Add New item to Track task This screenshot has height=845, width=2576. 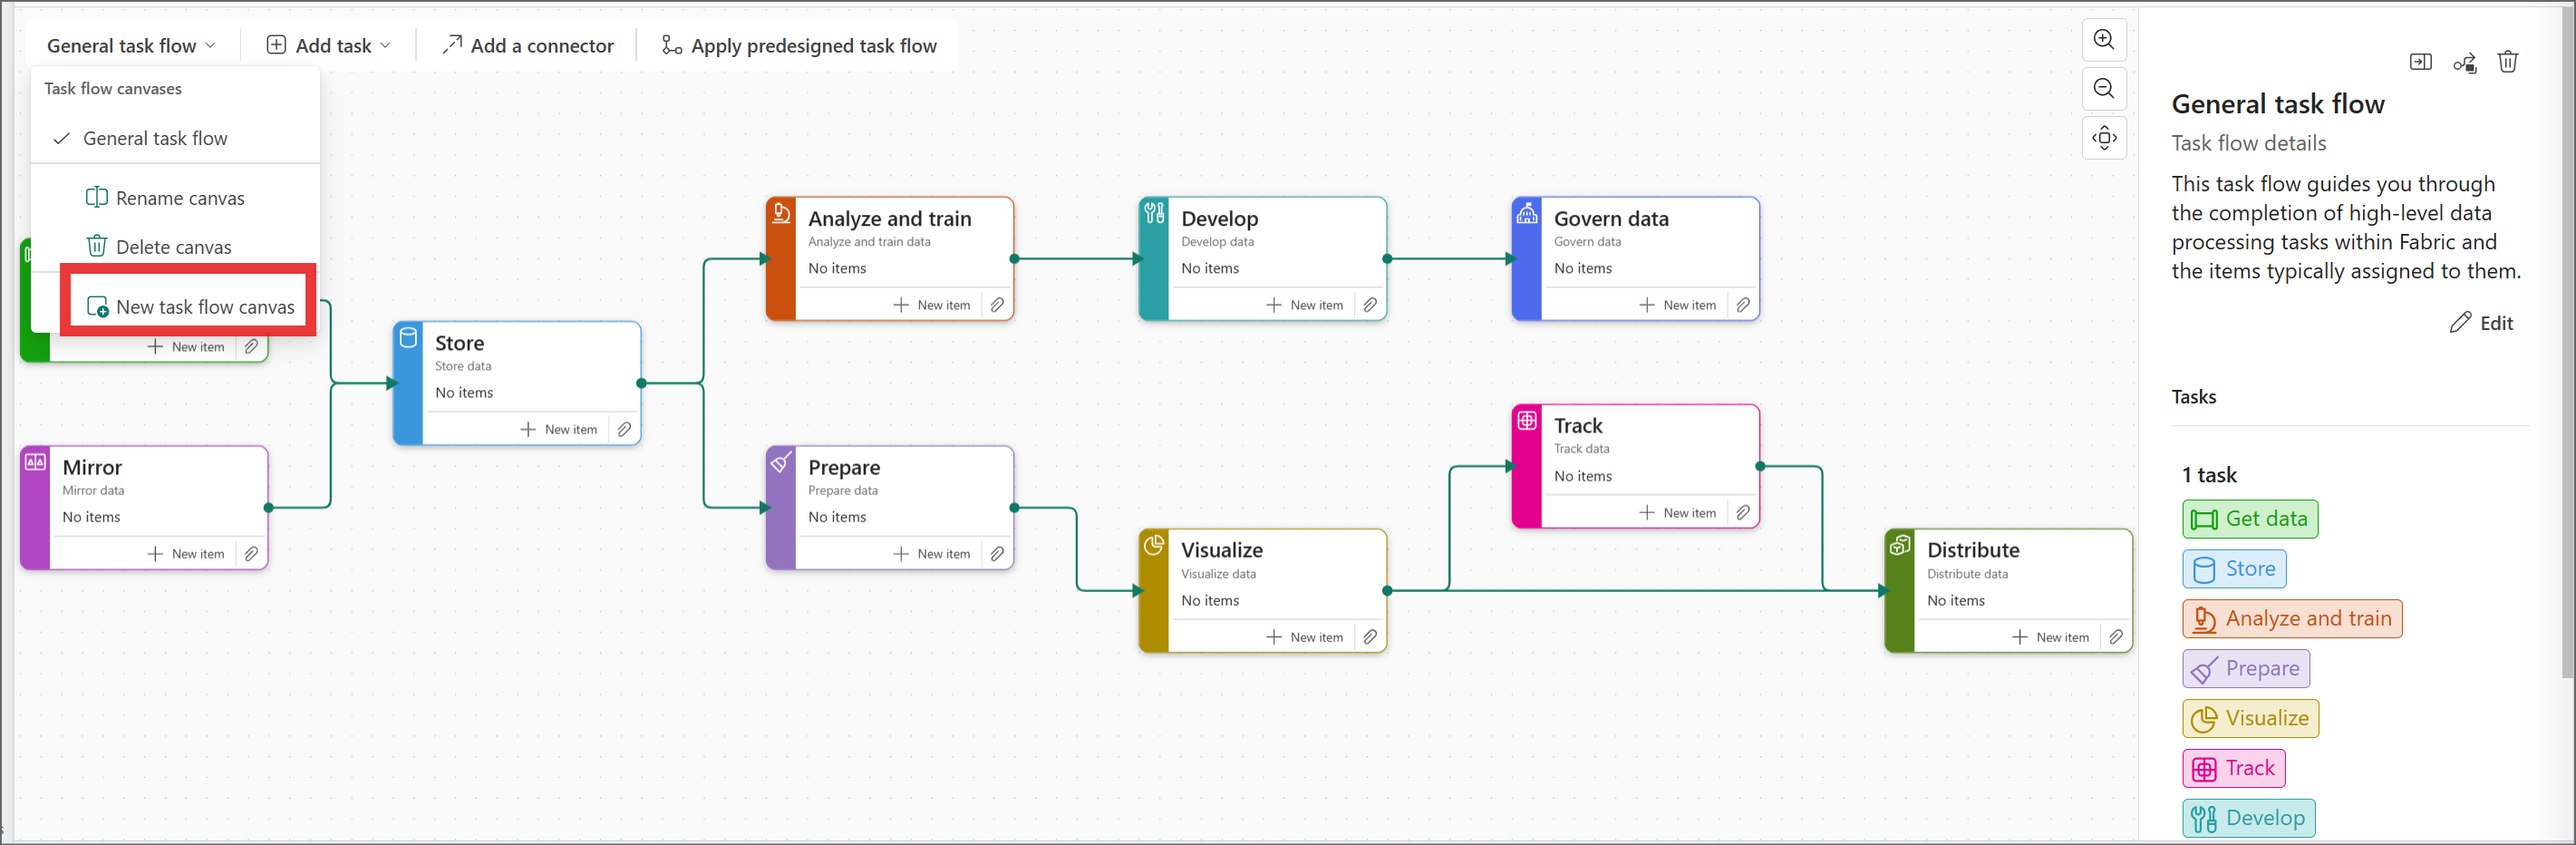pos(1678,512)
